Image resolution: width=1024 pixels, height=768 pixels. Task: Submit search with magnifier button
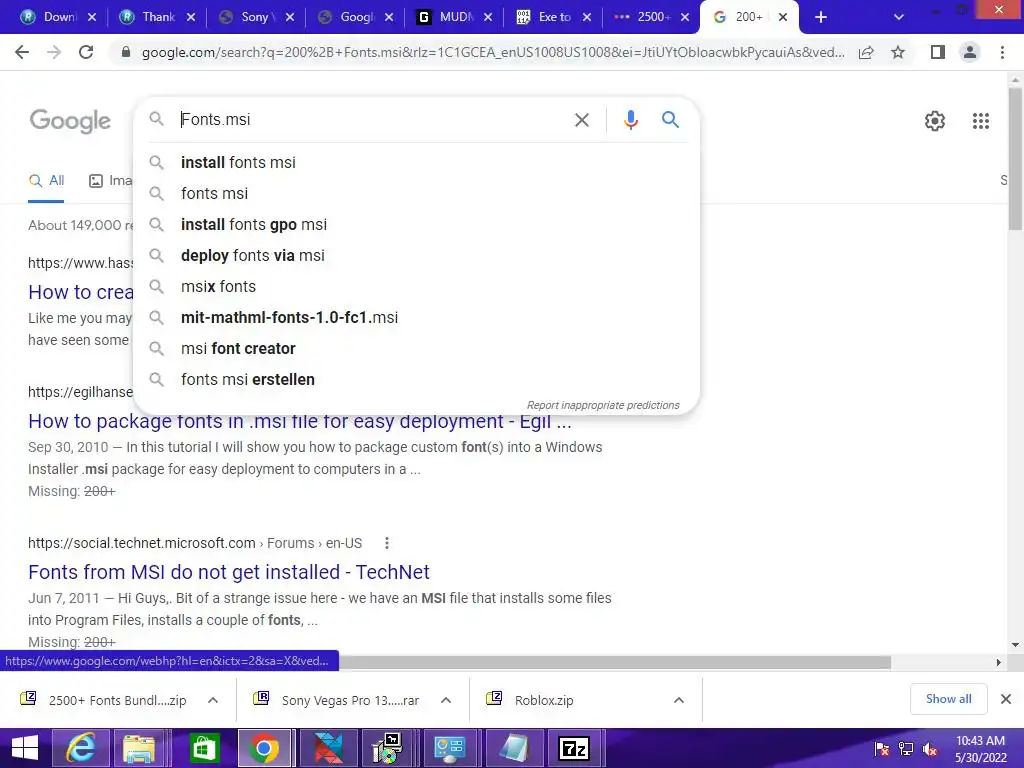[670, 120]
